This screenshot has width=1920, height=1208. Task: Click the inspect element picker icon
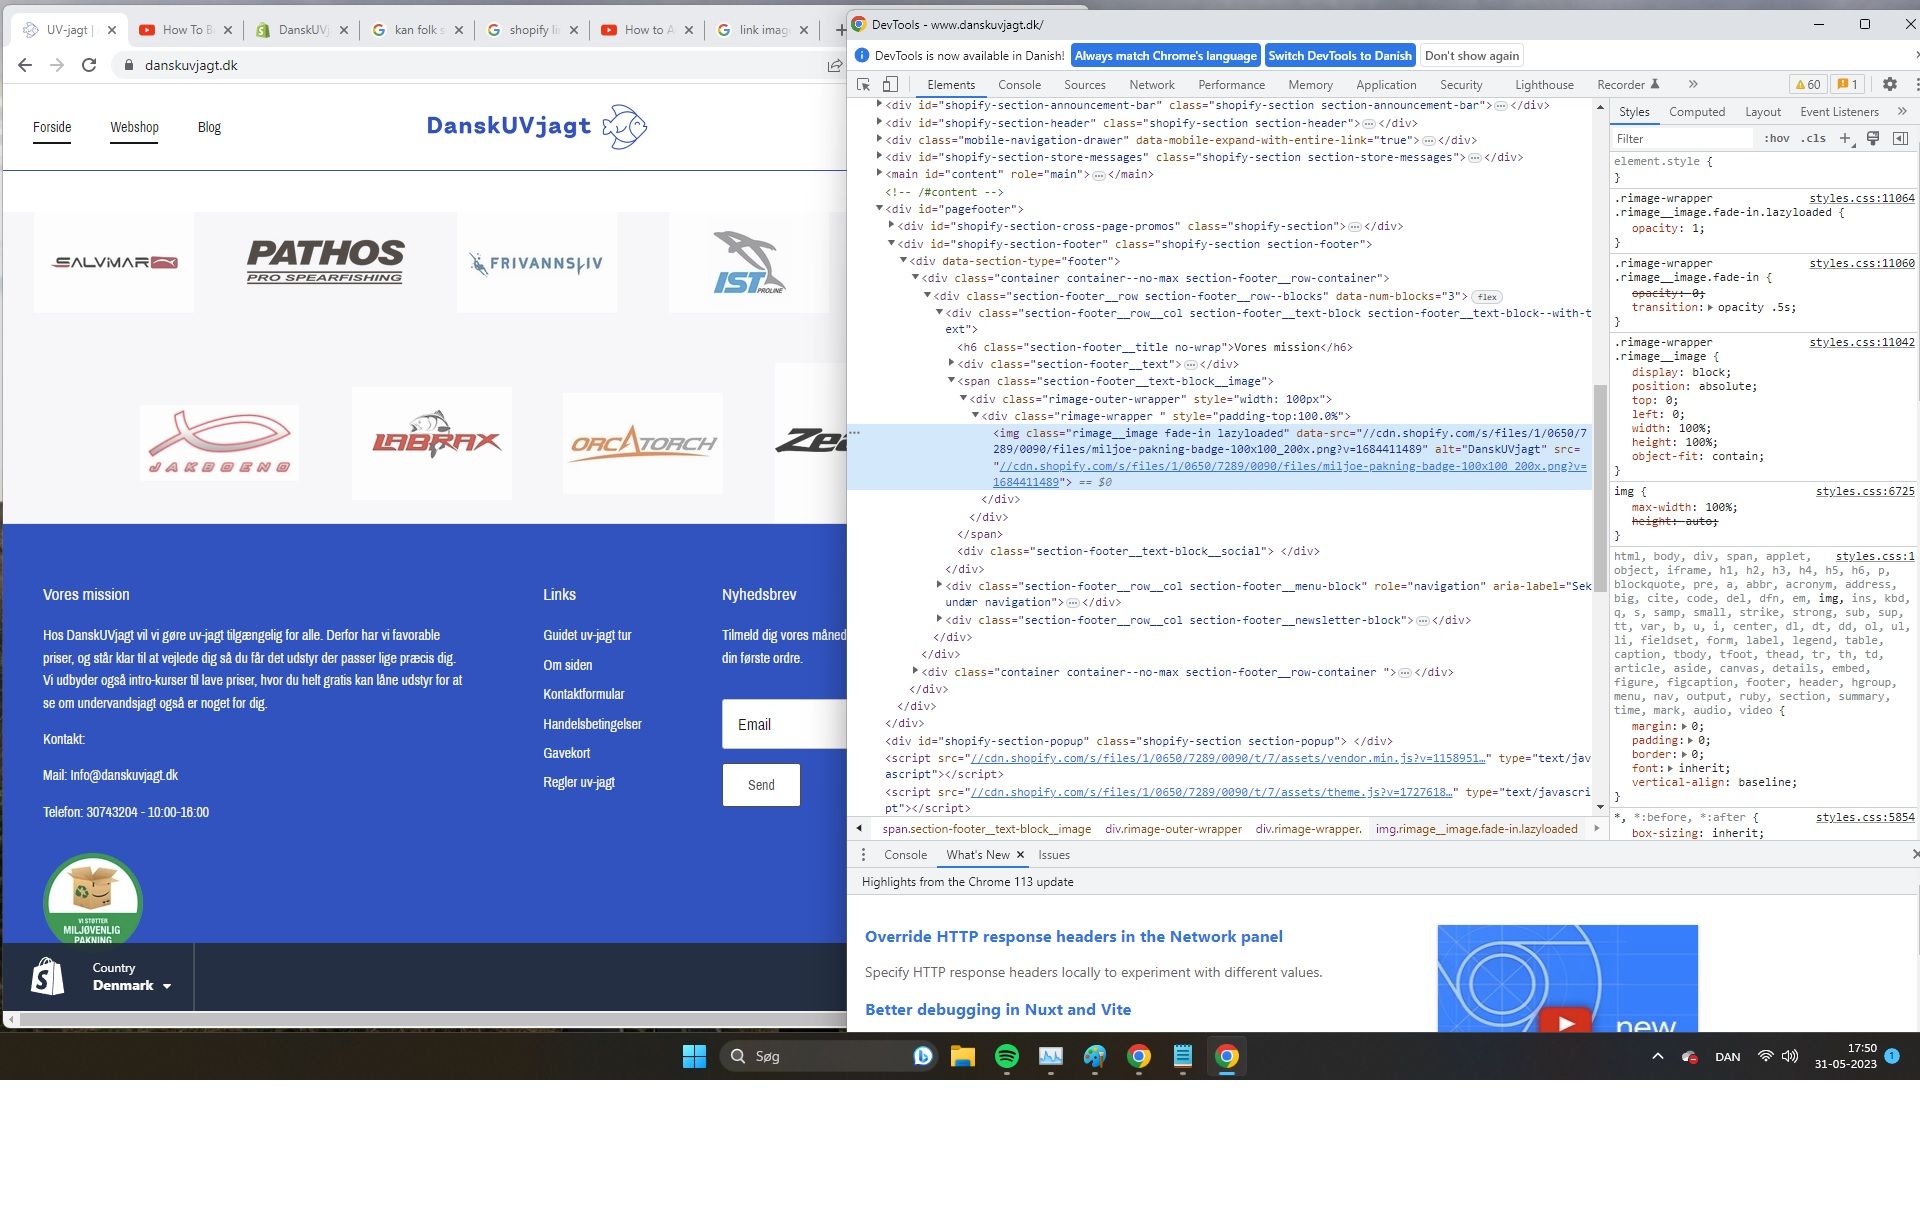[863, 85]
